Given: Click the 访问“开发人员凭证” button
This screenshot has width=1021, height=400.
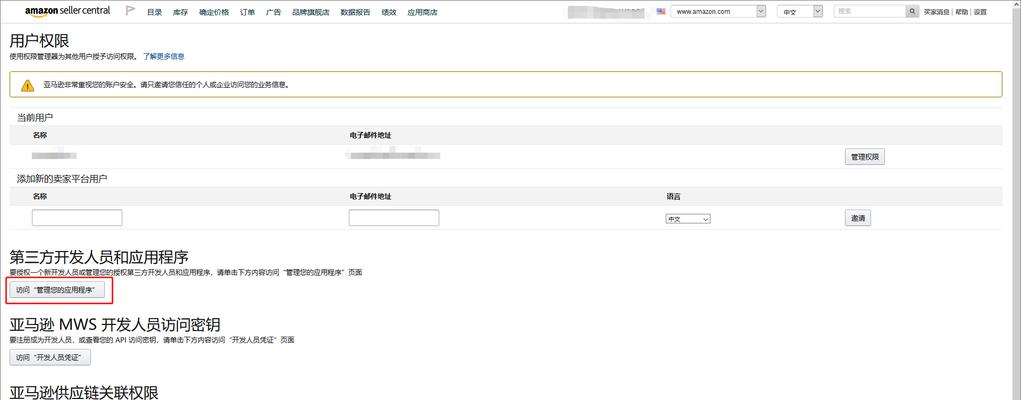Looking at the screenshot, I should point(50,358).
